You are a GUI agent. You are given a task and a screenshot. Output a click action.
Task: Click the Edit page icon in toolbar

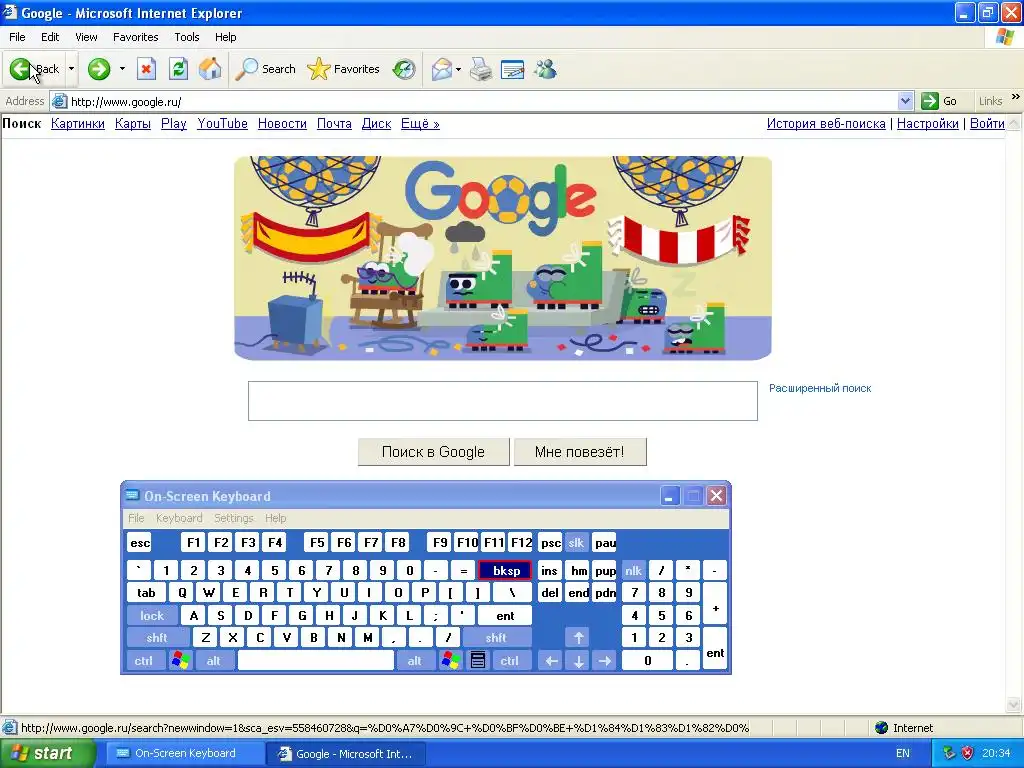(x=513, y=69)
